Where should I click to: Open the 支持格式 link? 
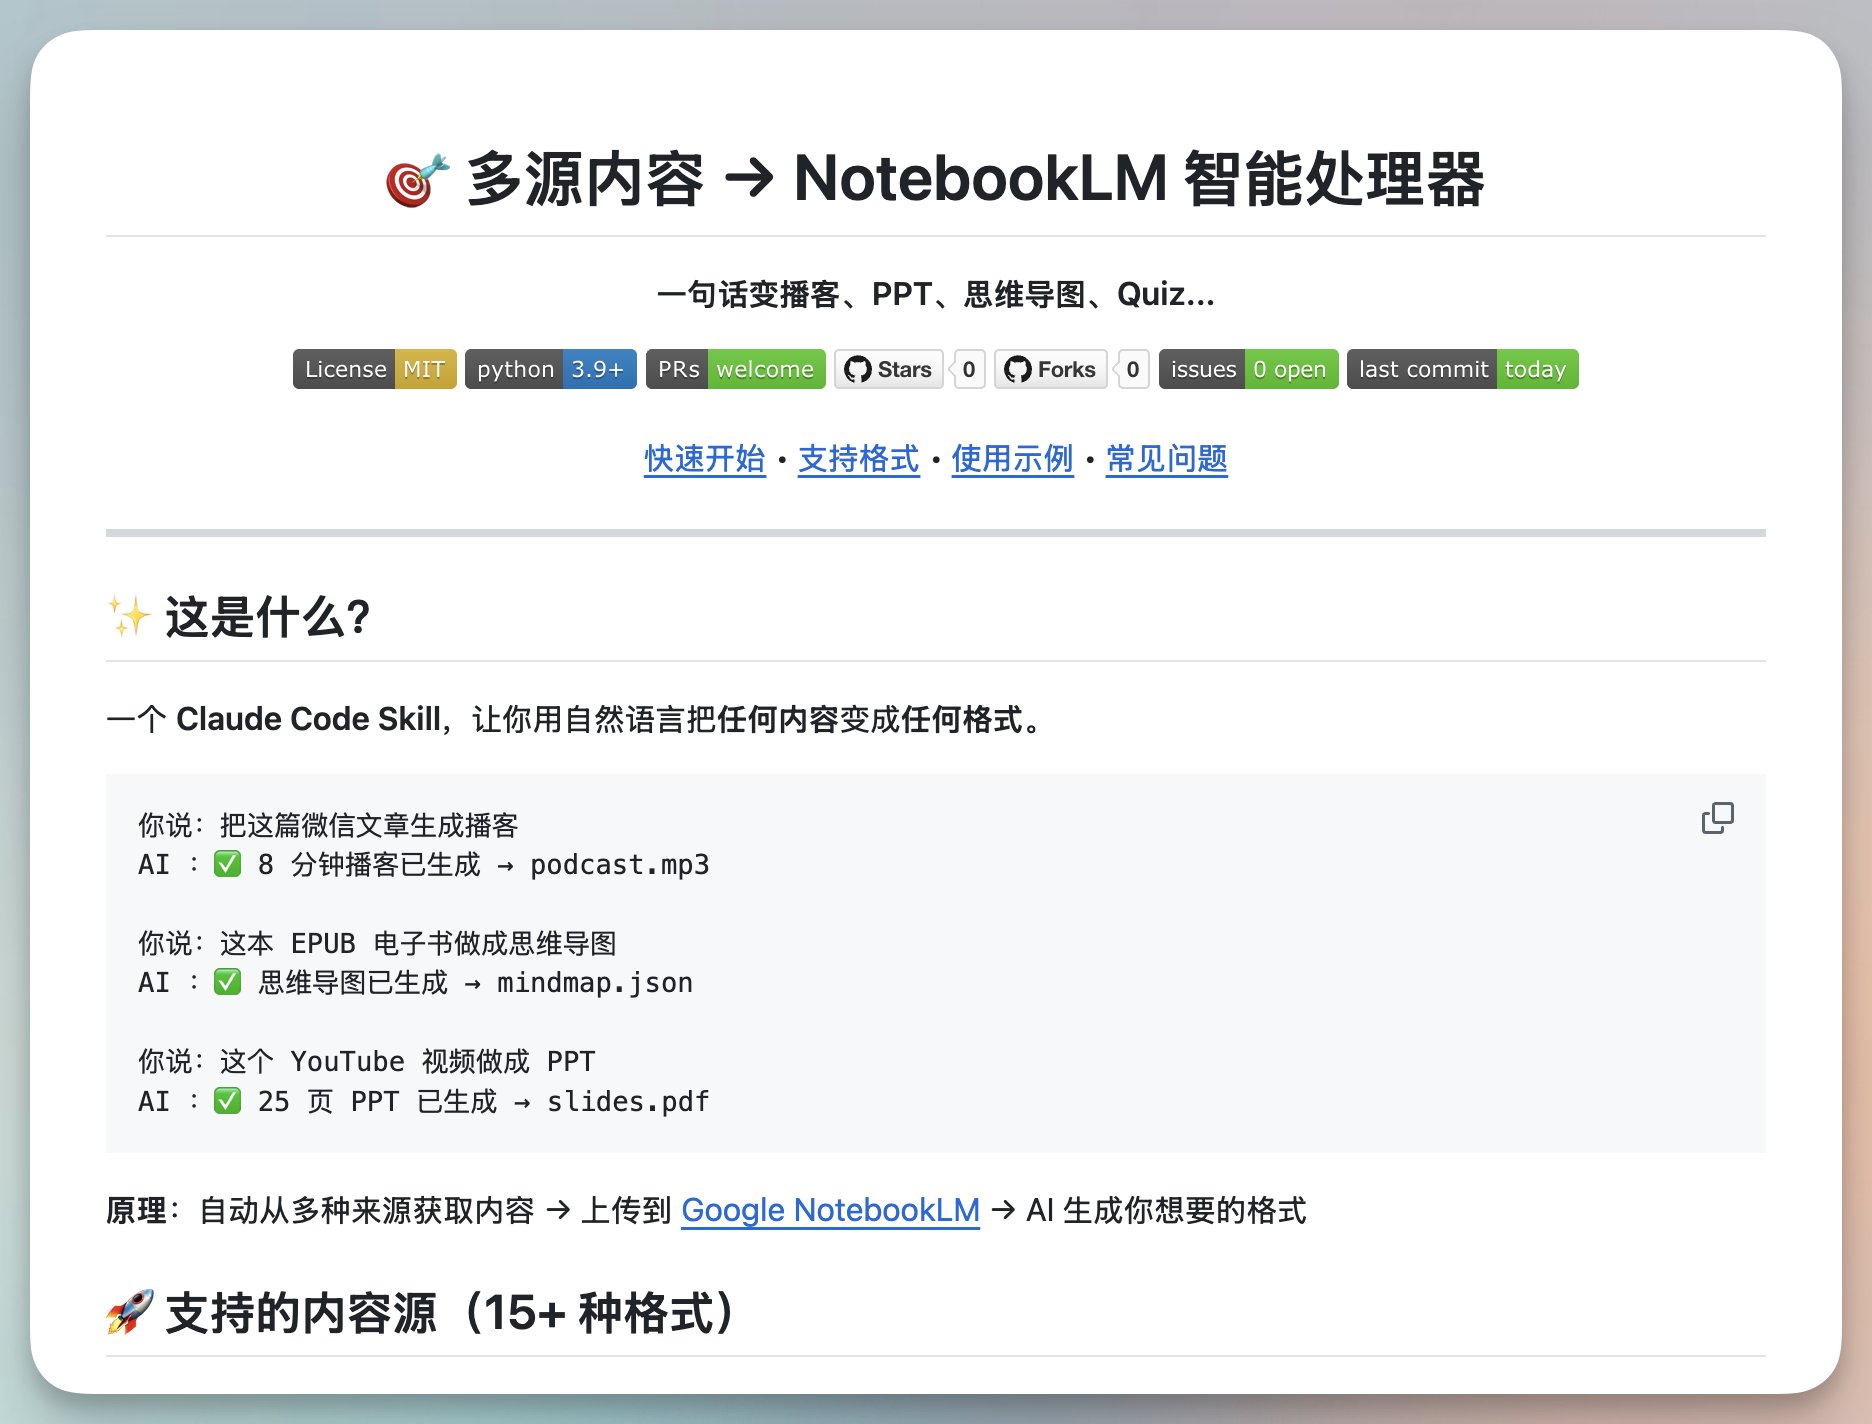(x=858, y=459)
